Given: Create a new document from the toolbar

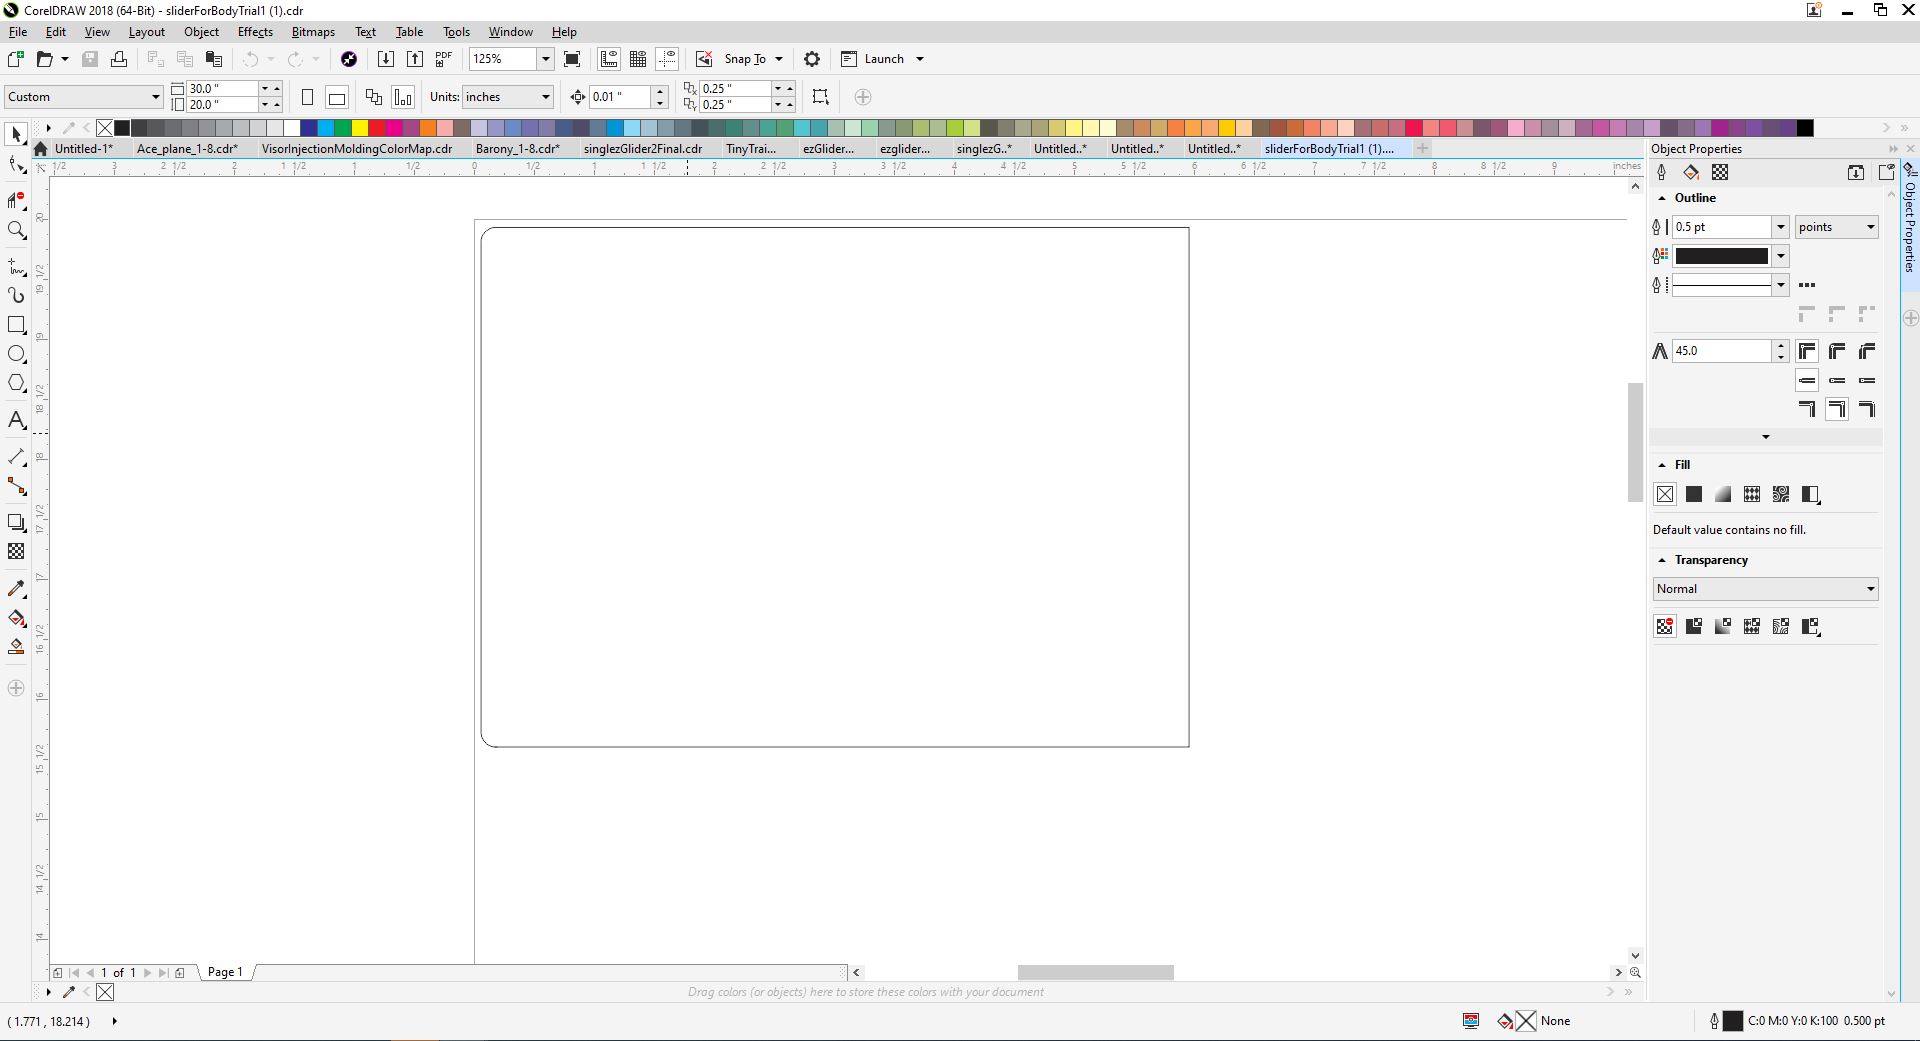Looking at the screenshot, I should coord(16,59).
